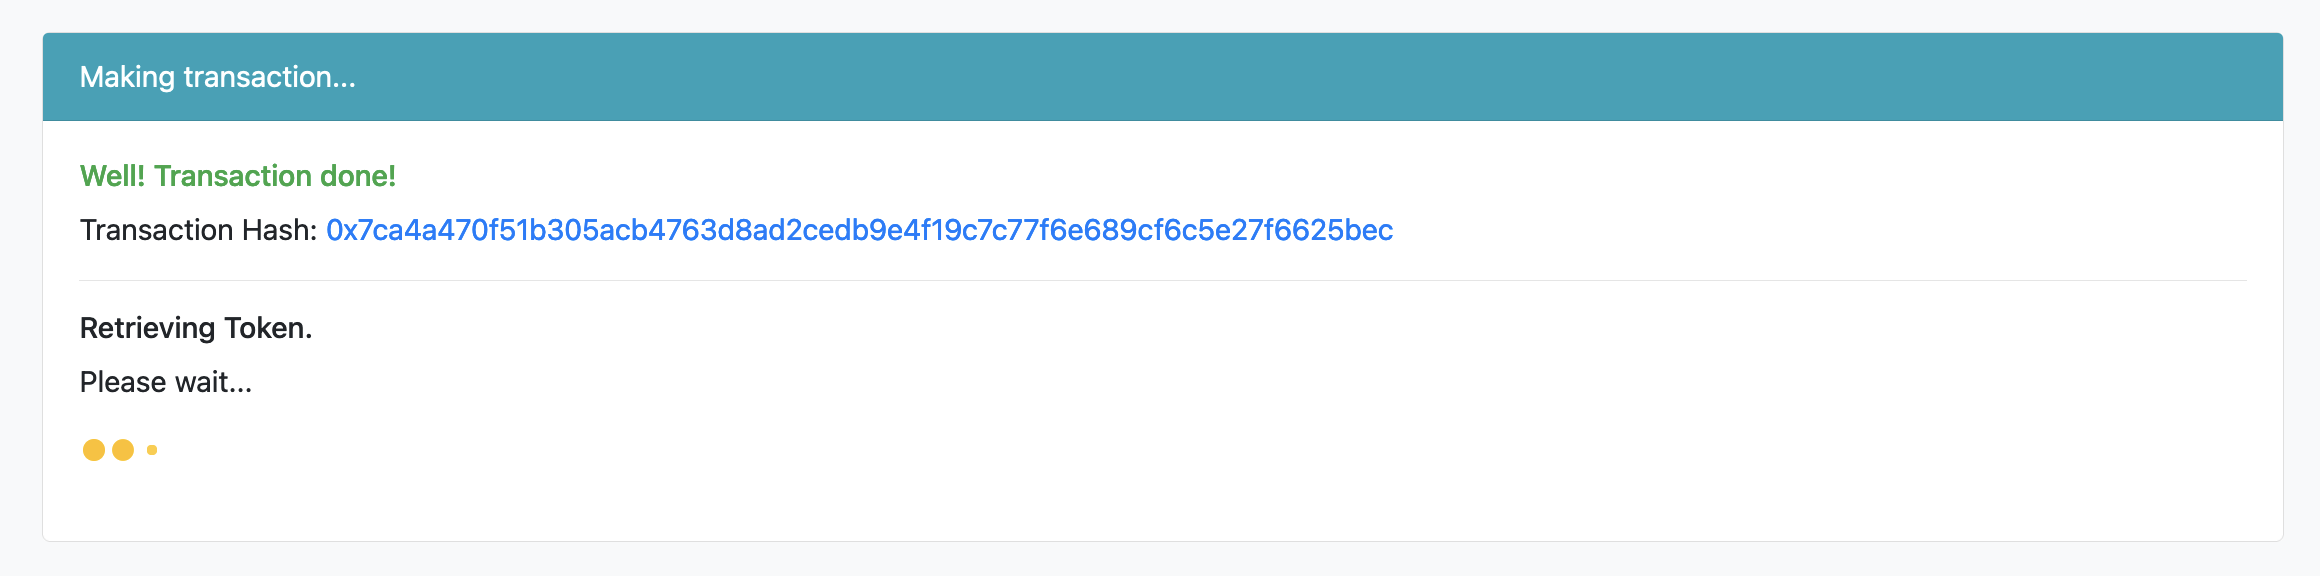Click the "Retrieving Token." status text
Image resolution: width=2320 pixels, height=576 pixels.
[x=196, y=328]
